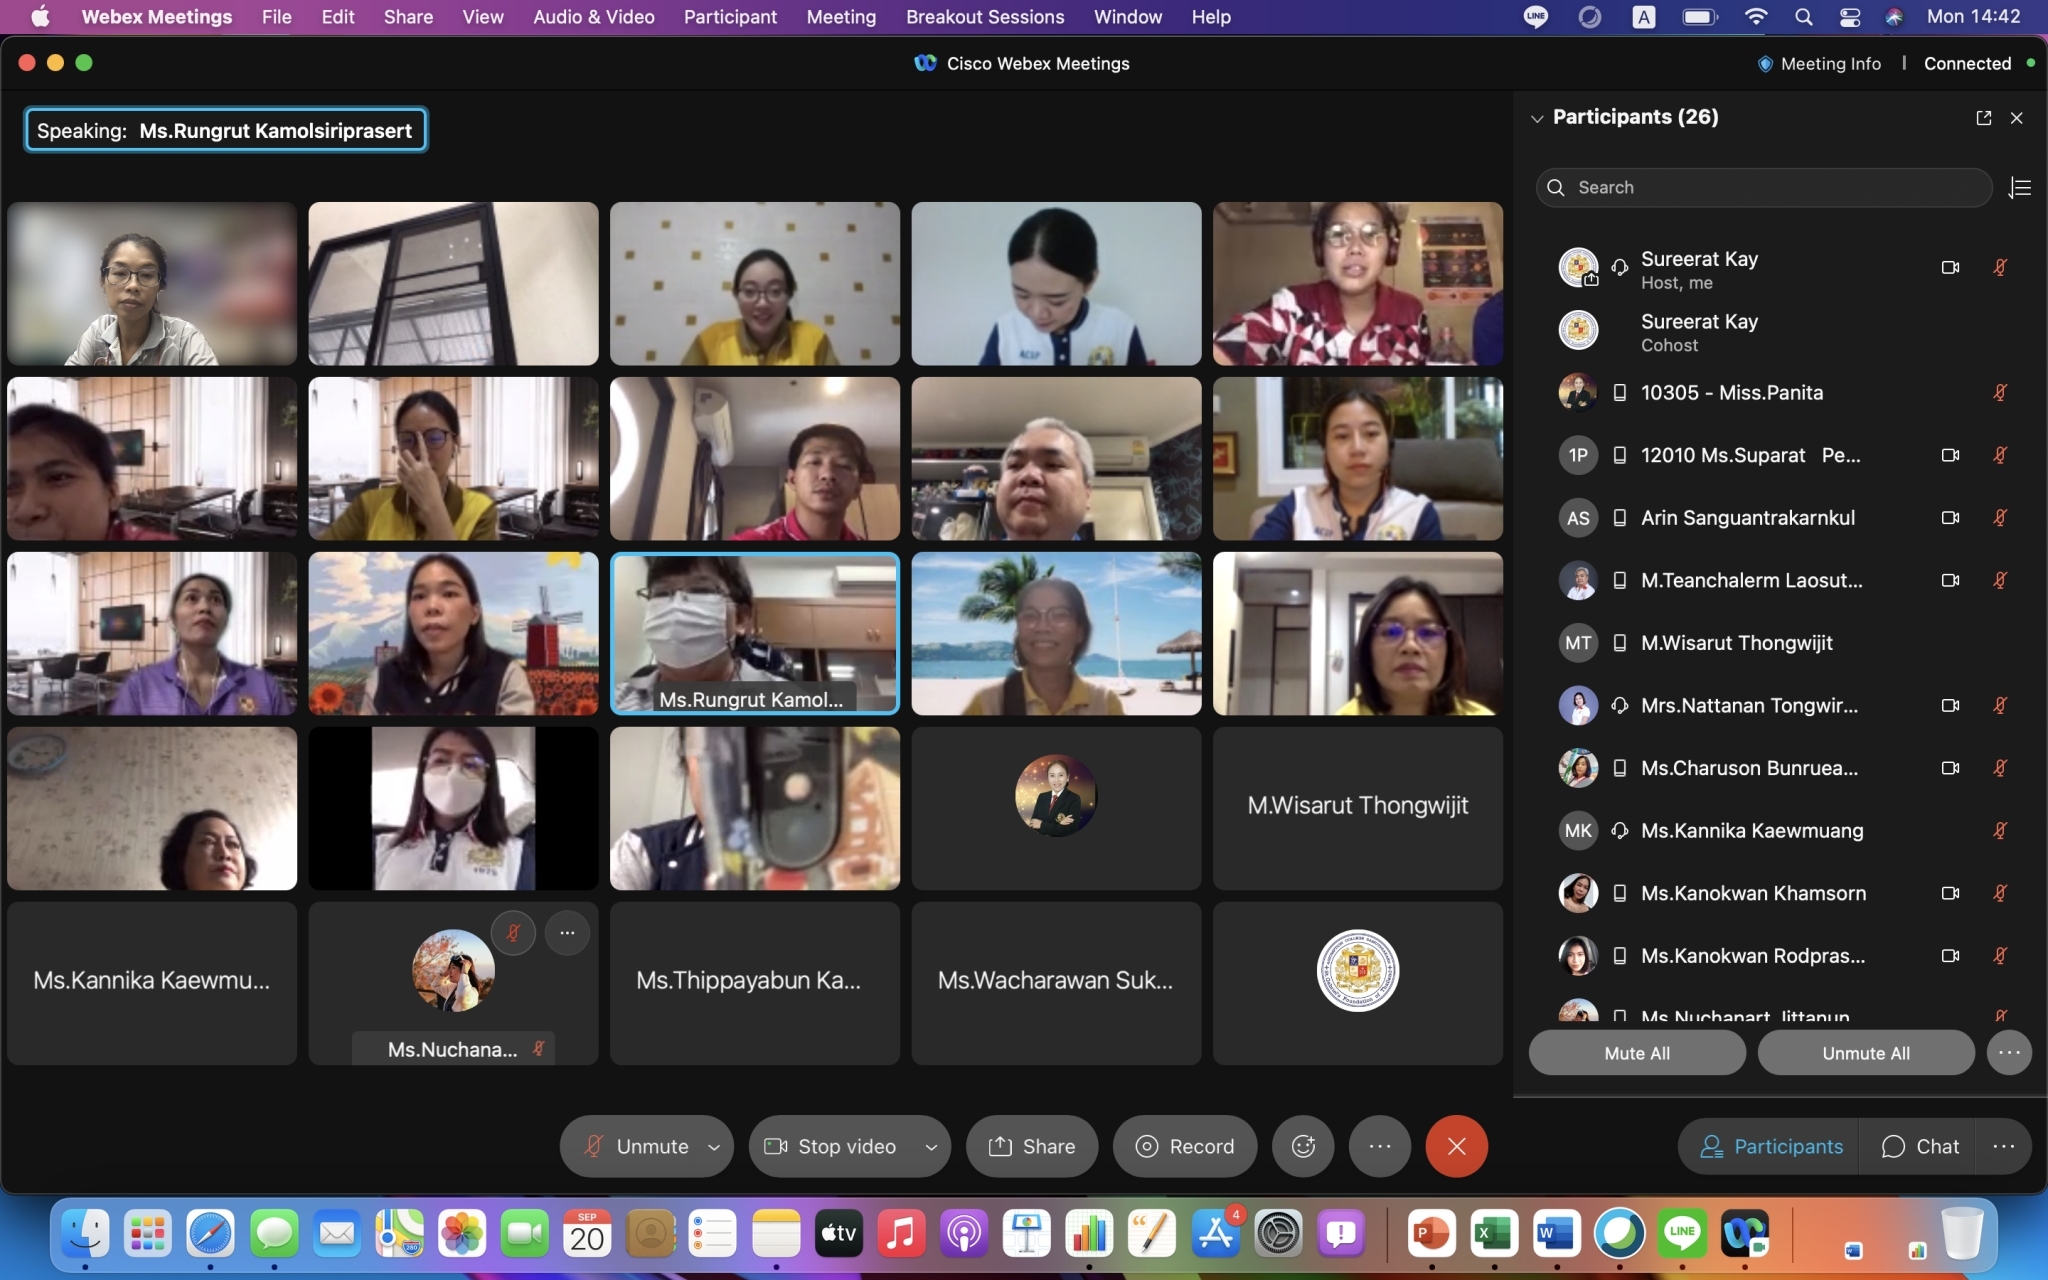
Task: Toggle mute for Ms.Kanokwan Khamsorn
Action: tap(2000, 893)
